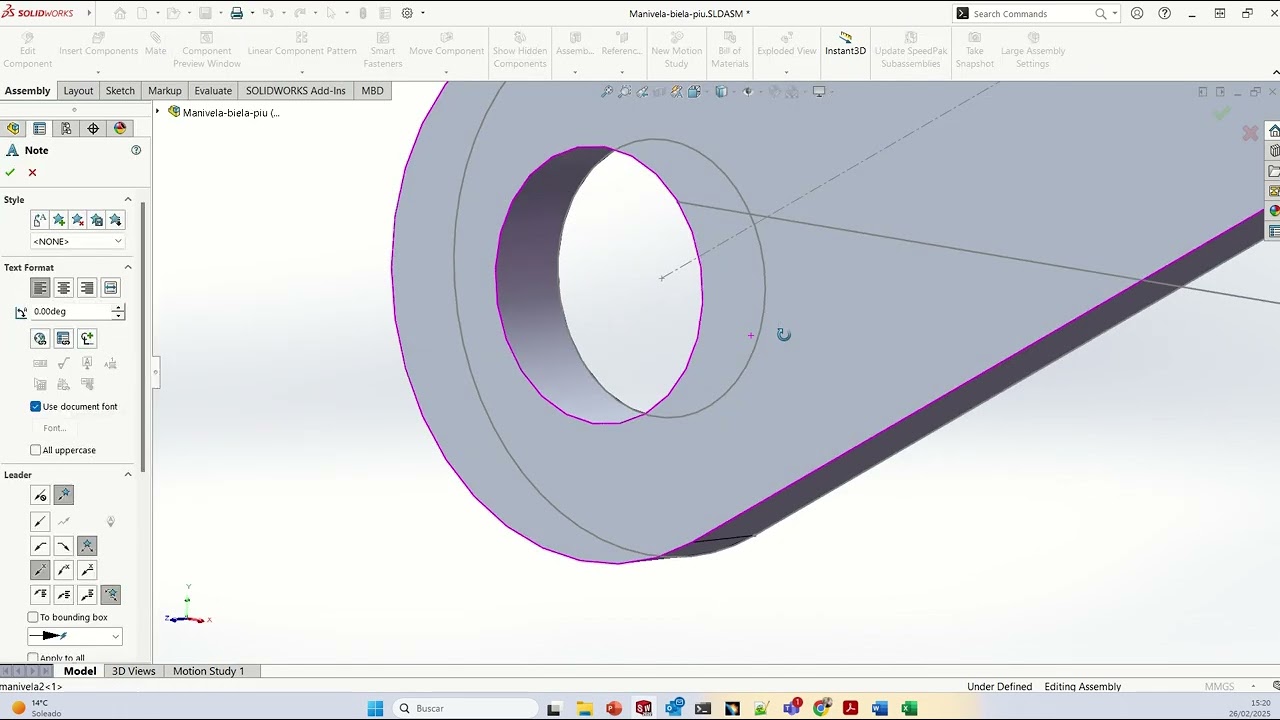
Task: Select the No Leader option icon
Action: coord(40,495)
